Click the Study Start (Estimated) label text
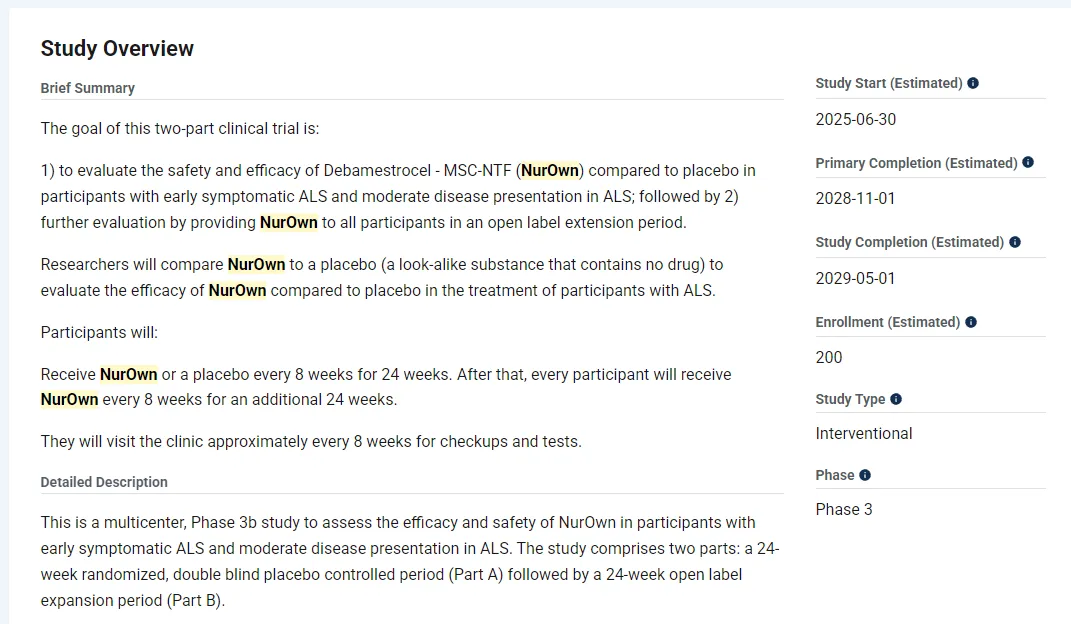Image resolution: width=1071 pixels, height=624 pixels. (888, 83)
